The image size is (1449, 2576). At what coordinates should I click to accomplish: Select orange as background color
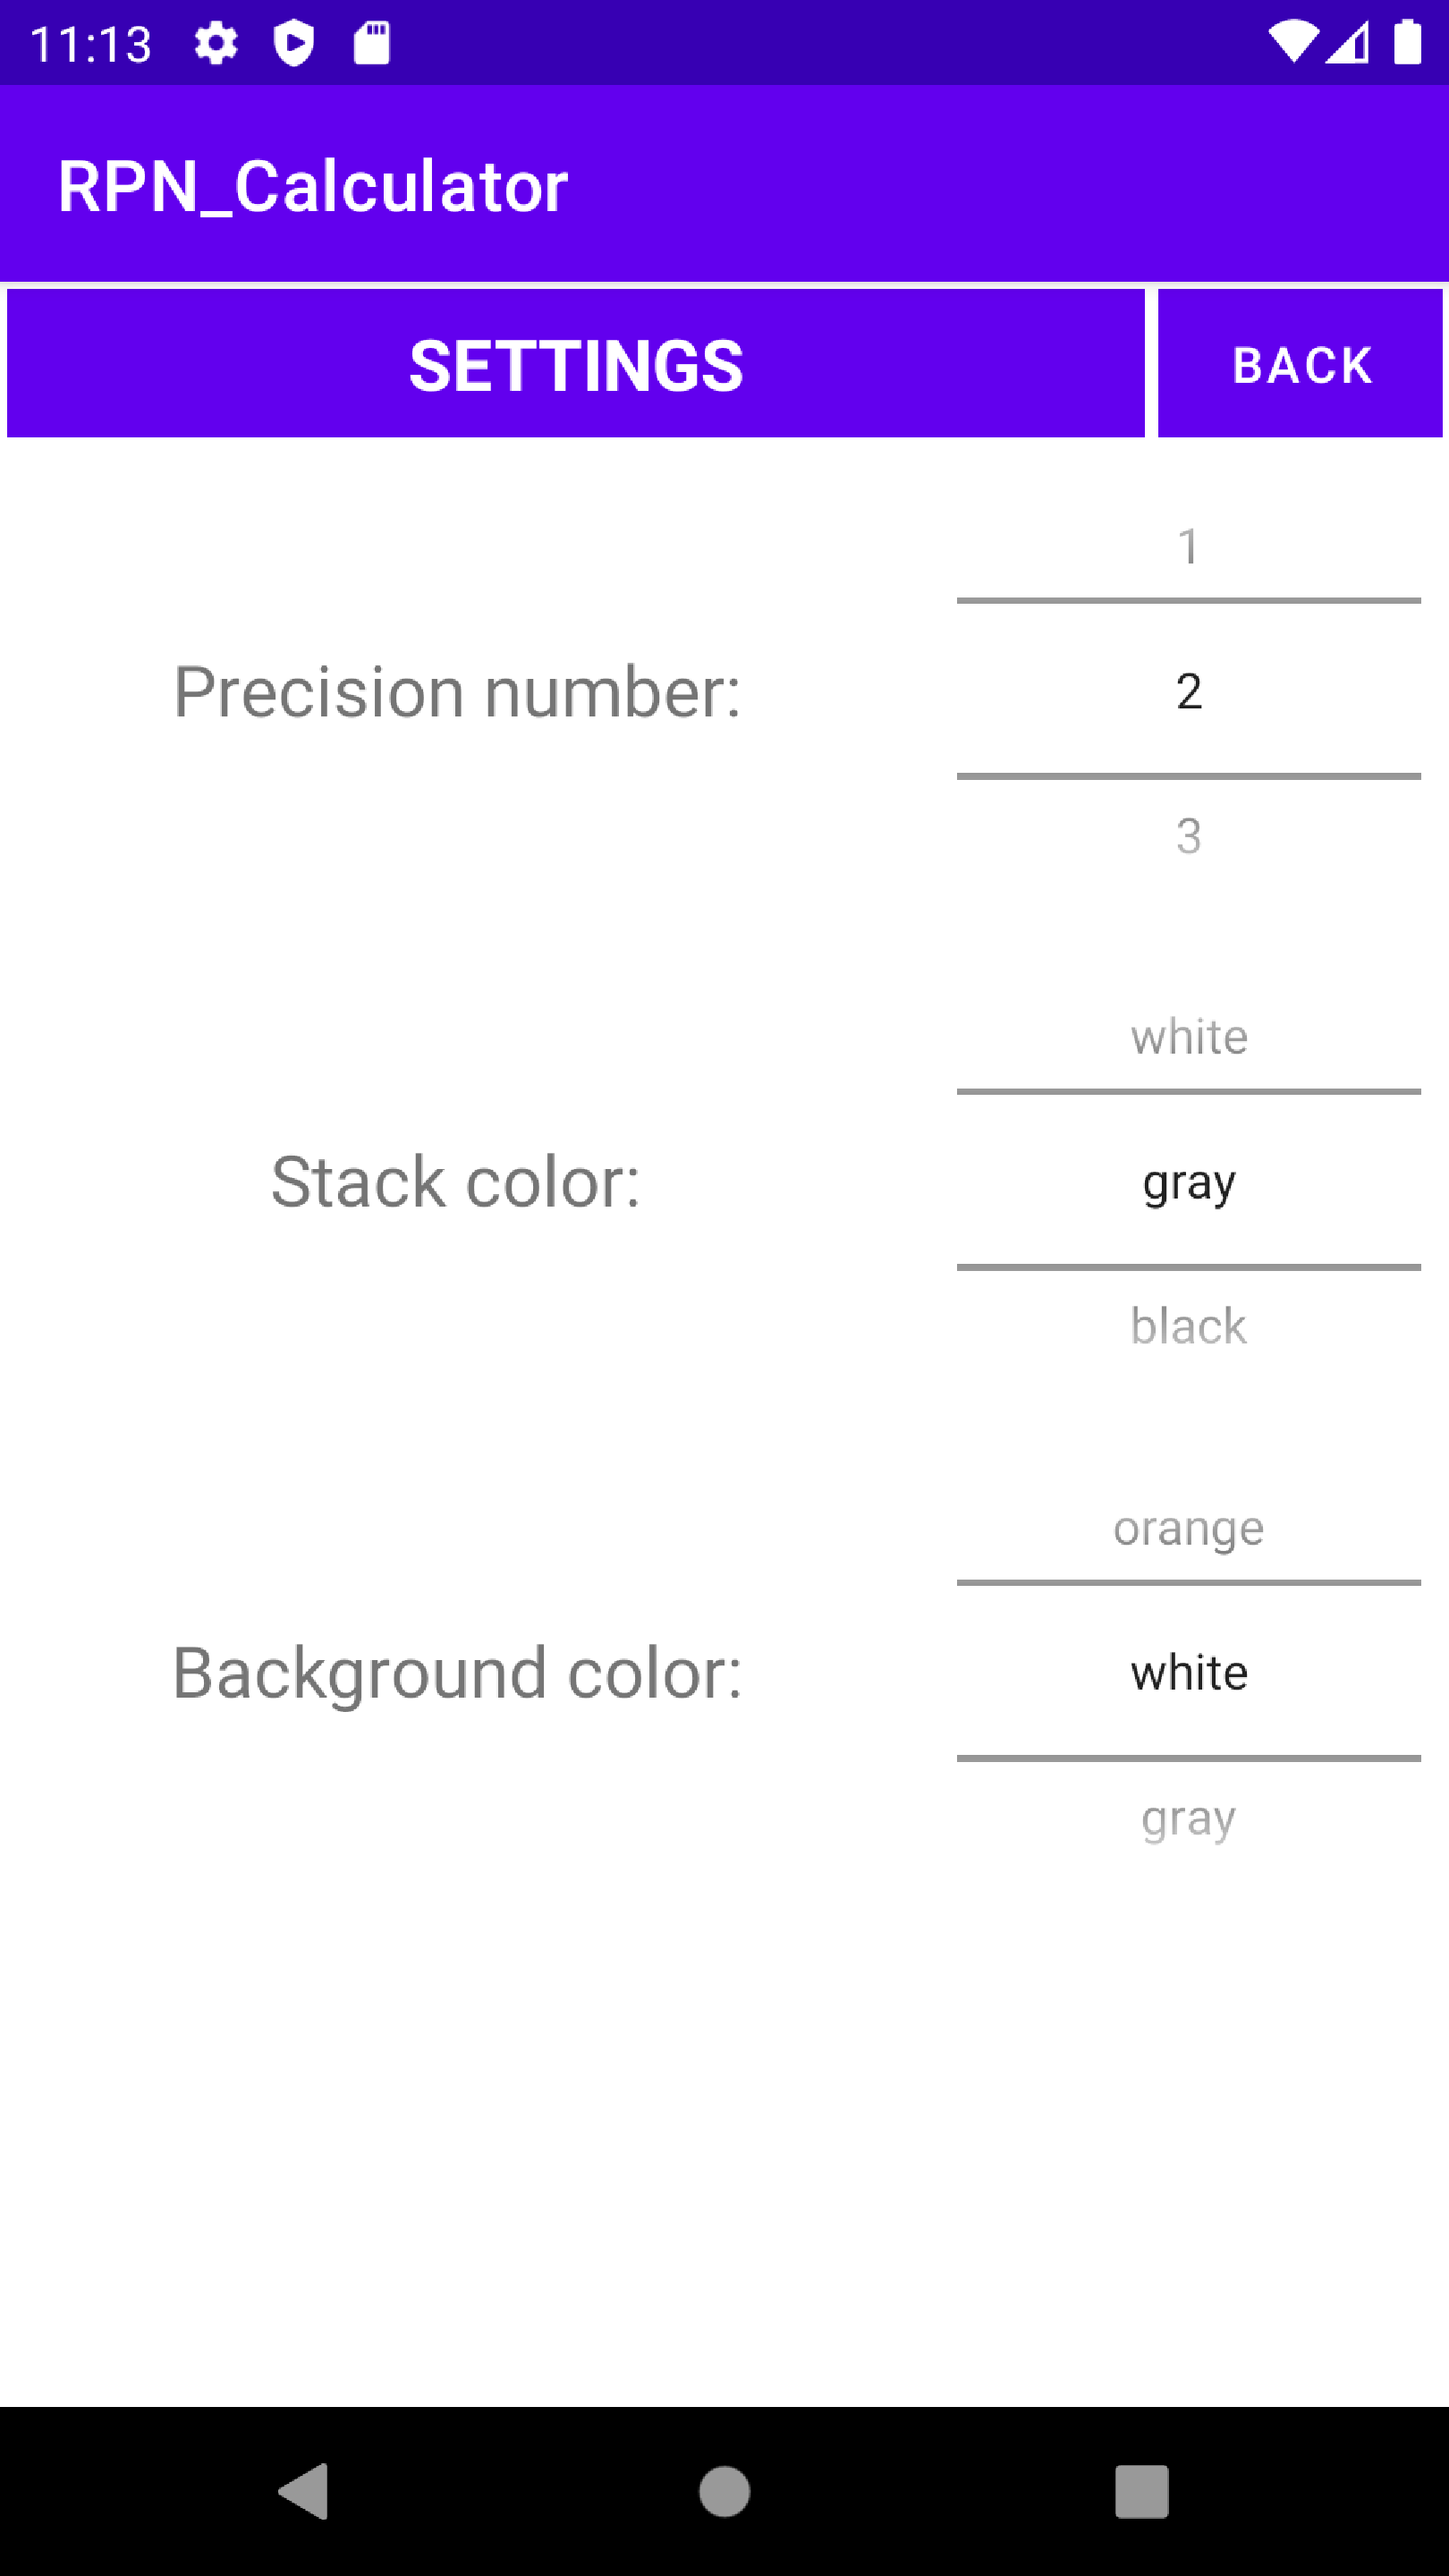pos(1188,1527)
